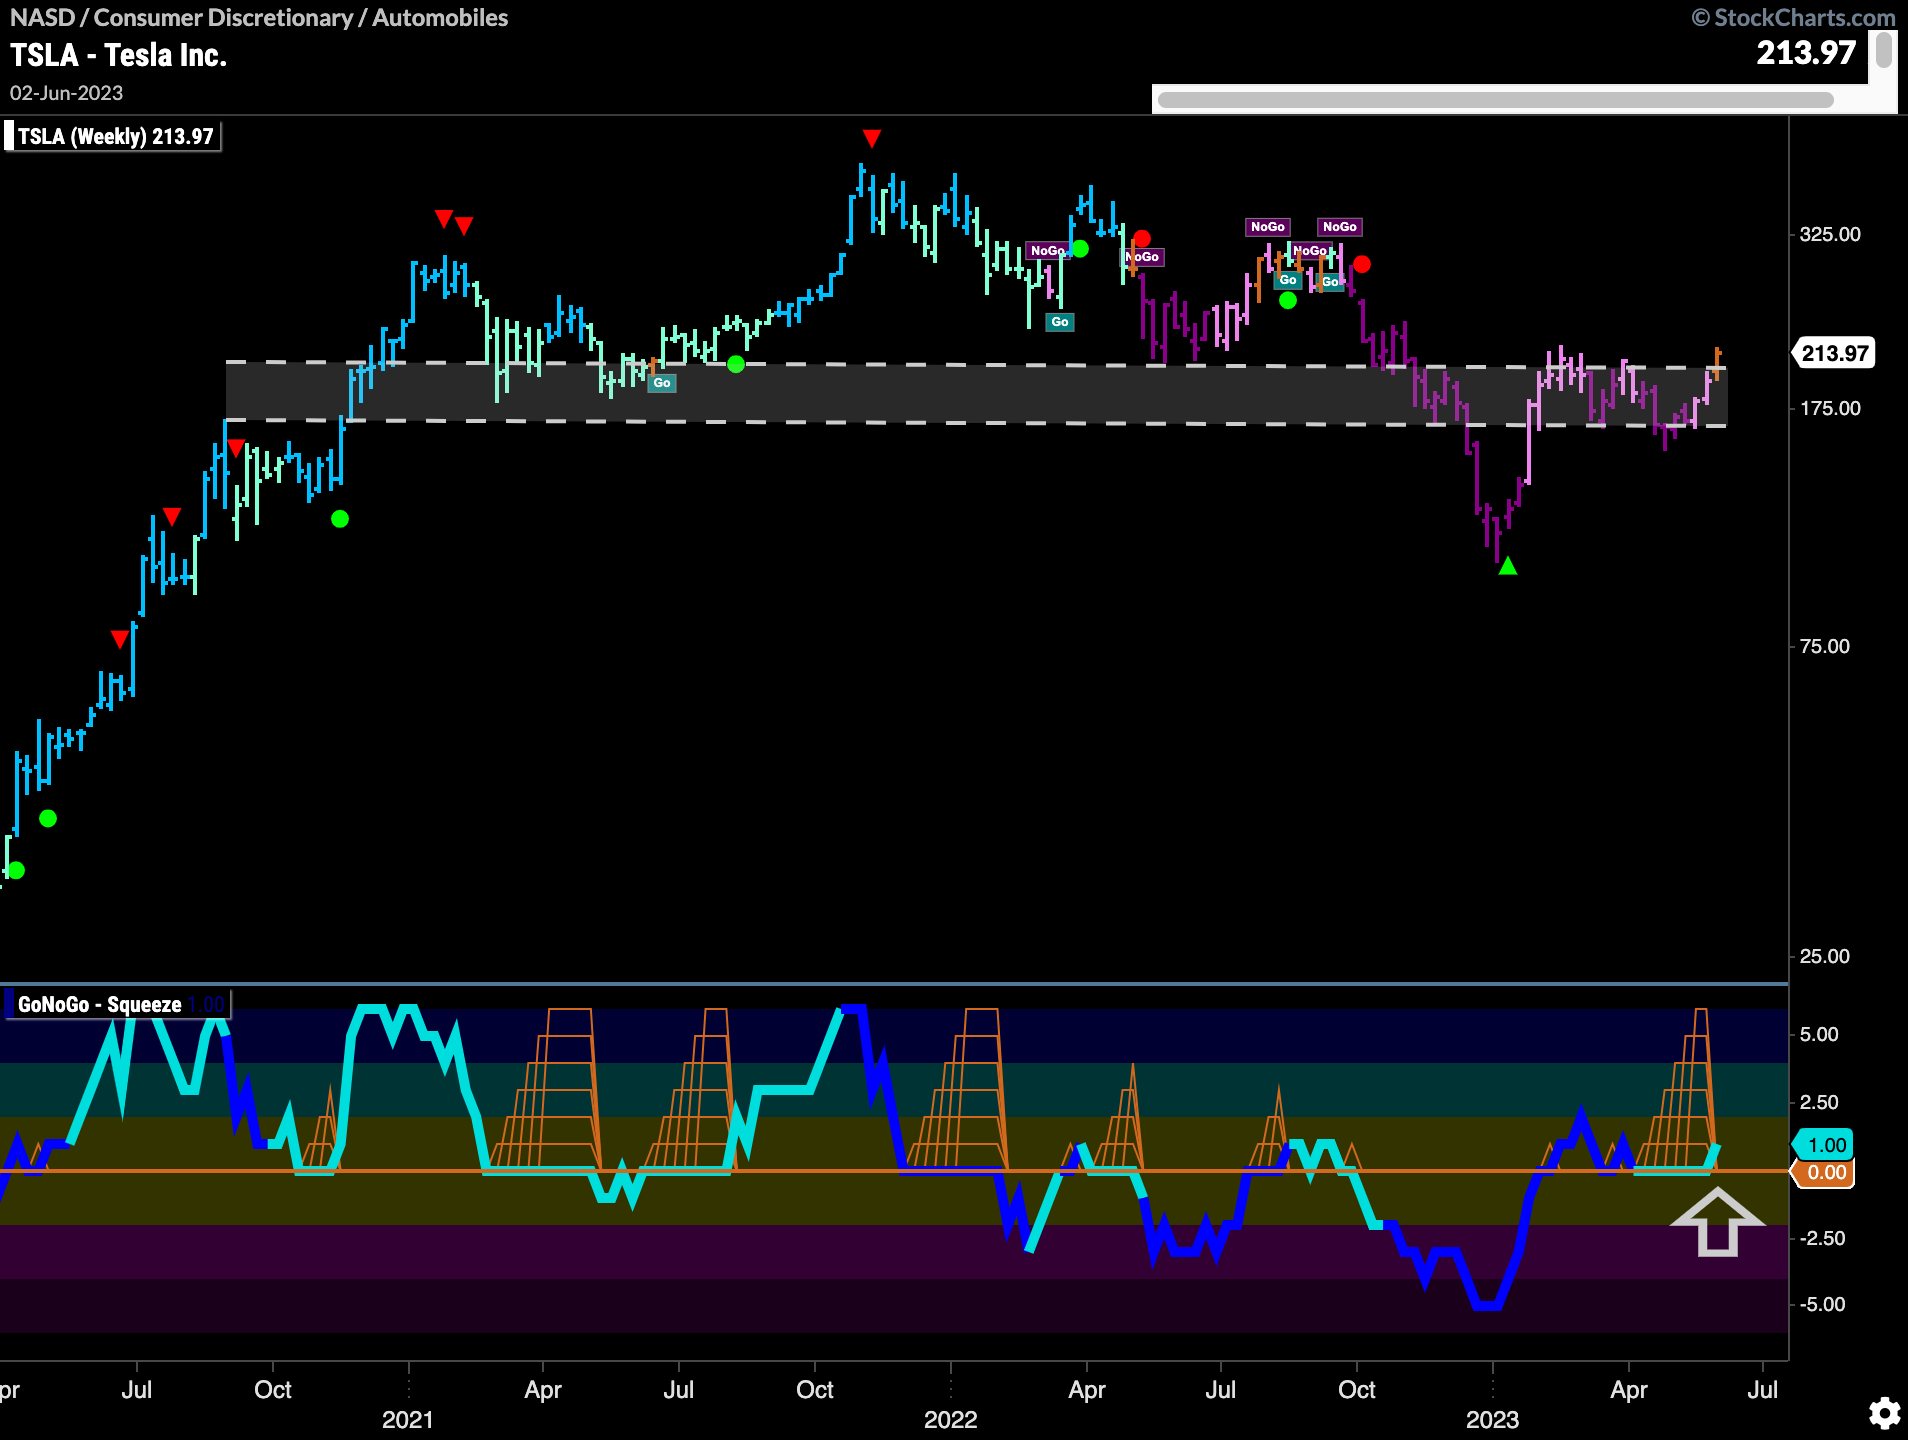The height and width of the screenshot is (1440, 1908).
Task: Click the green circle marker near October 2020
Action: (340, 519)
